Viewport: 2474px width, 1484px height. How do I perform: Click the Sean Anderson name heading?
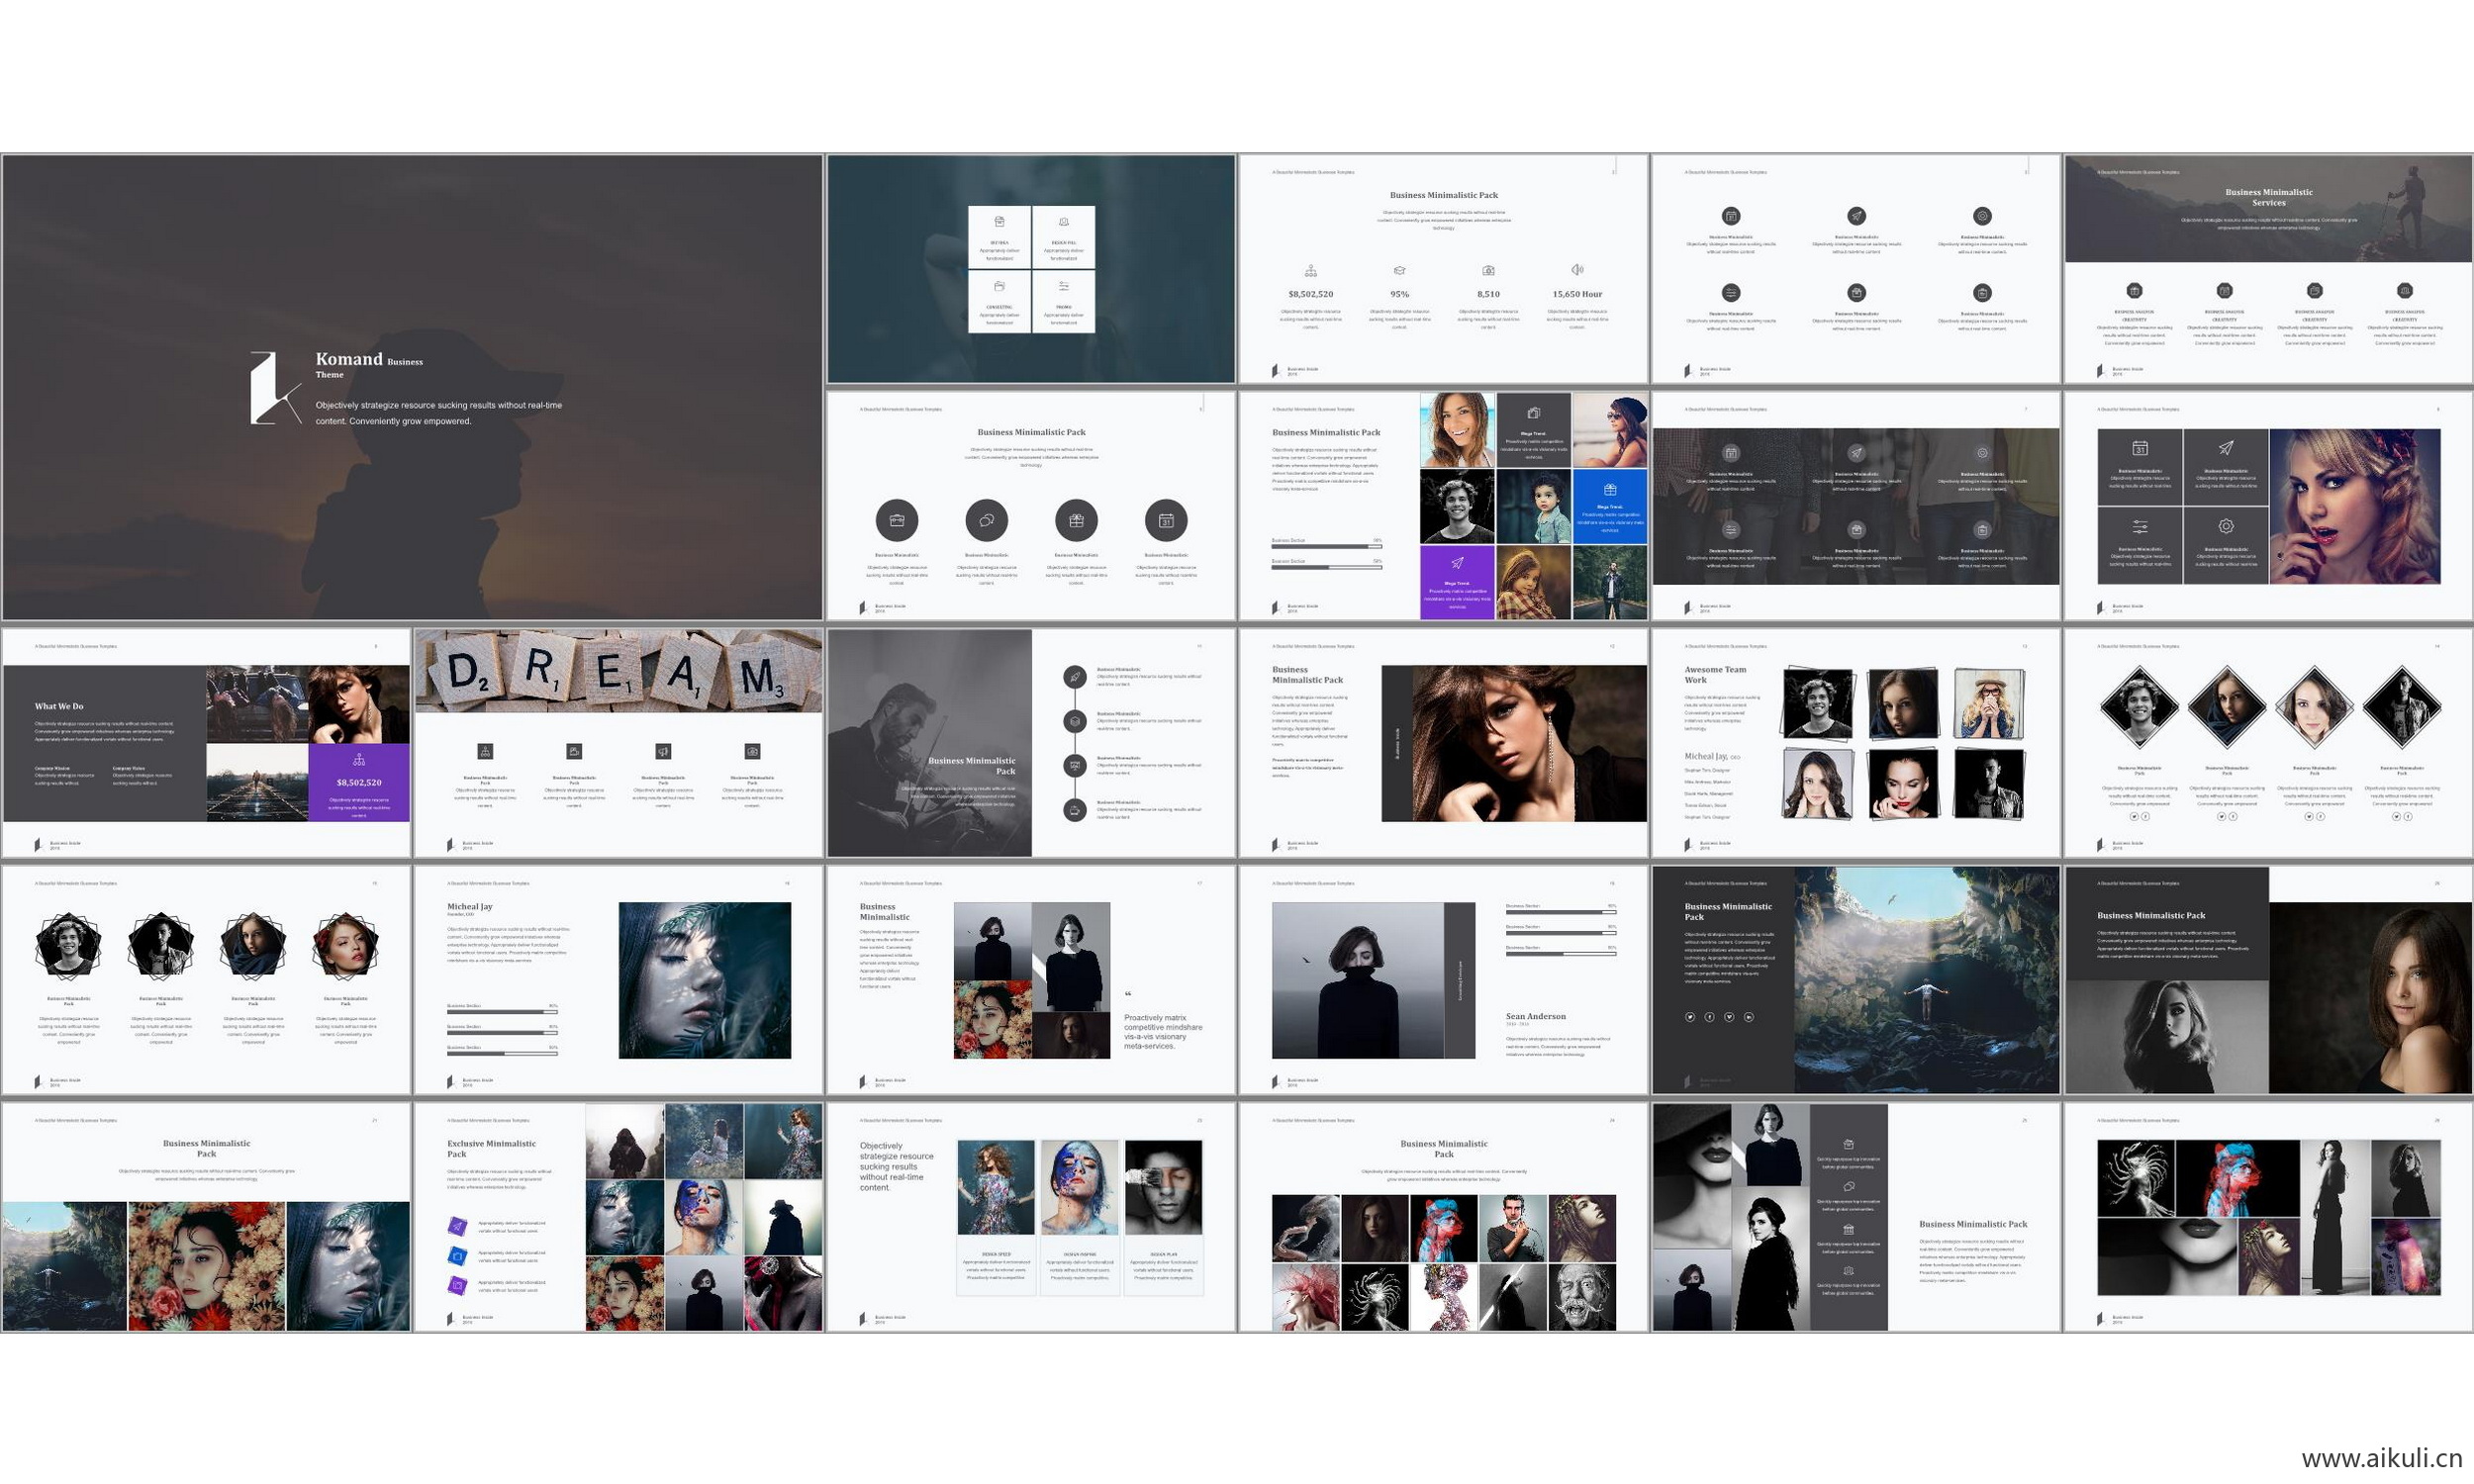point(1535,1016)
